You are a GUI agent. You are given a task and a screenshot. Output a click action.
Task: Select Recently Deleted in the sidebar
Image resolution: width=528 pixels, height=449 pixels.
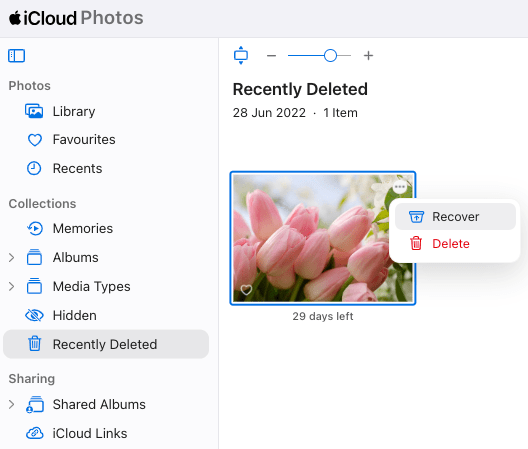(106, 344)
